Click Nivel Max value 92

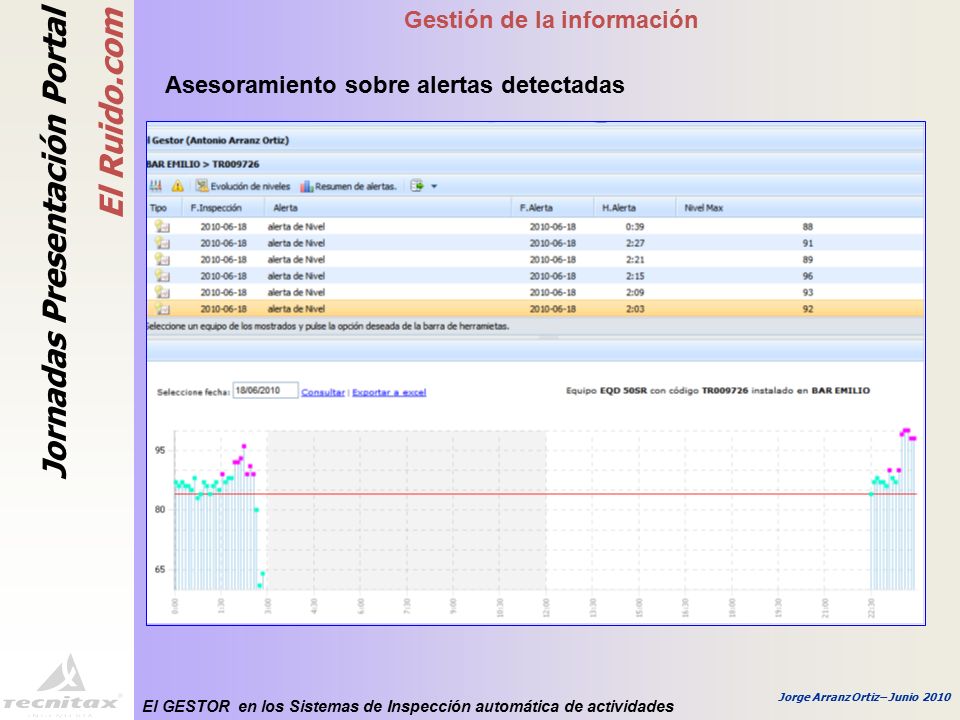point(808,309)
